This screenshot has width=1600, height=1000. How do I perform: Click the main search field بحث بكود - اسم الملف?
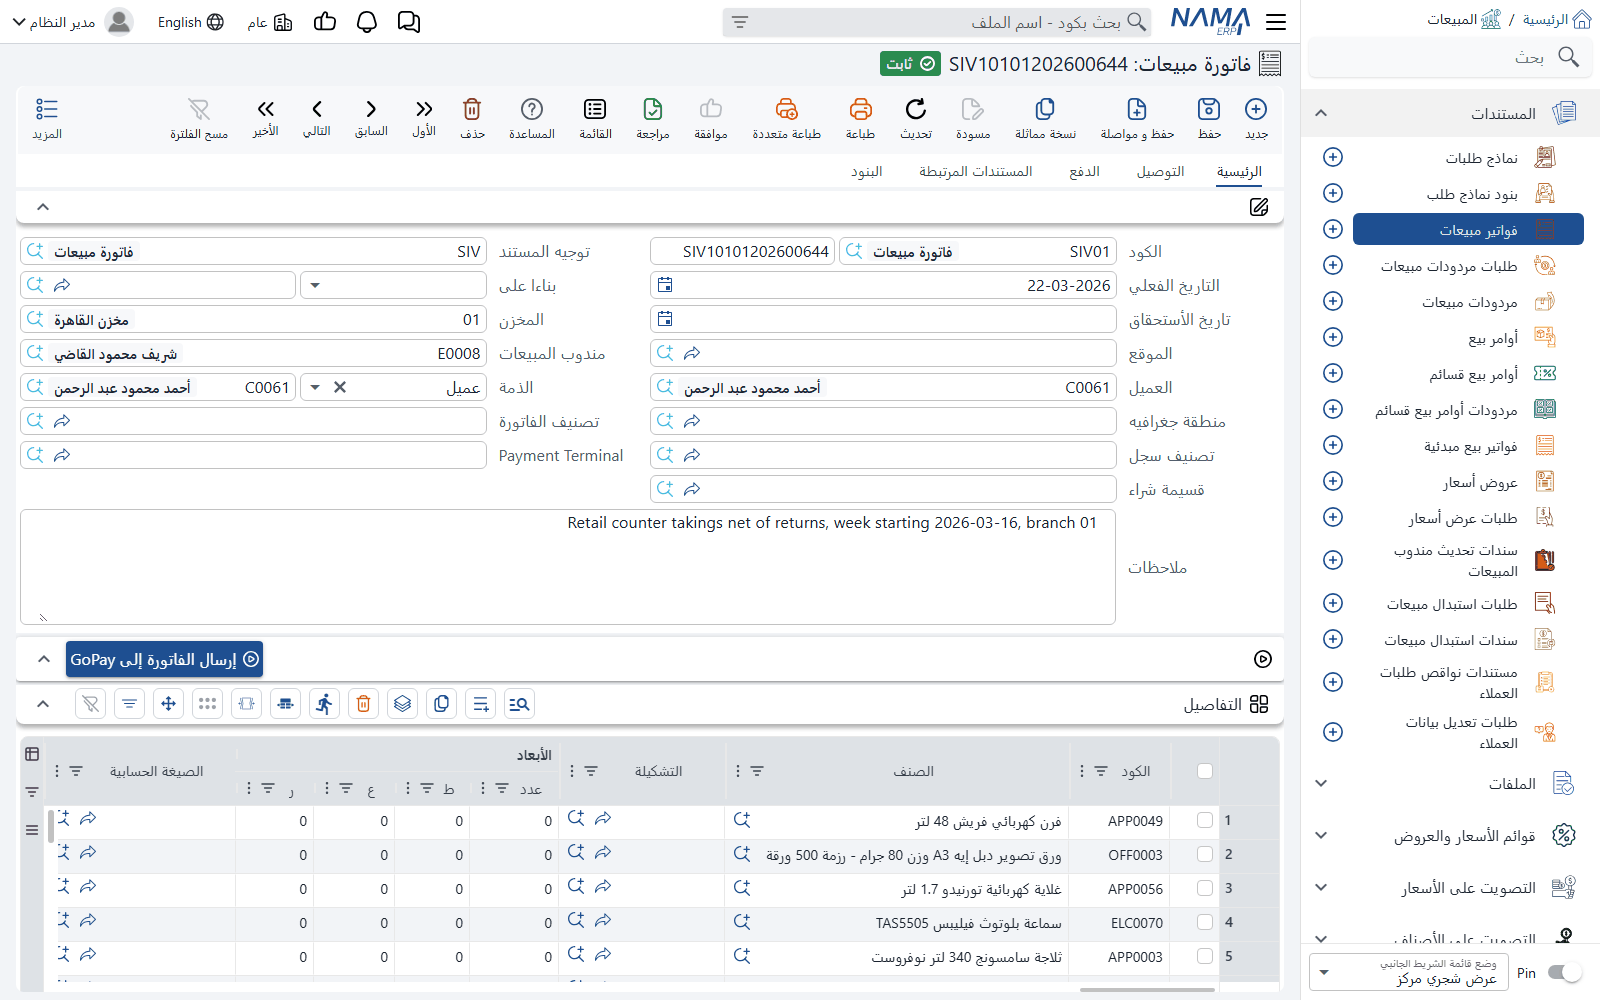click(x=936, y=22)
